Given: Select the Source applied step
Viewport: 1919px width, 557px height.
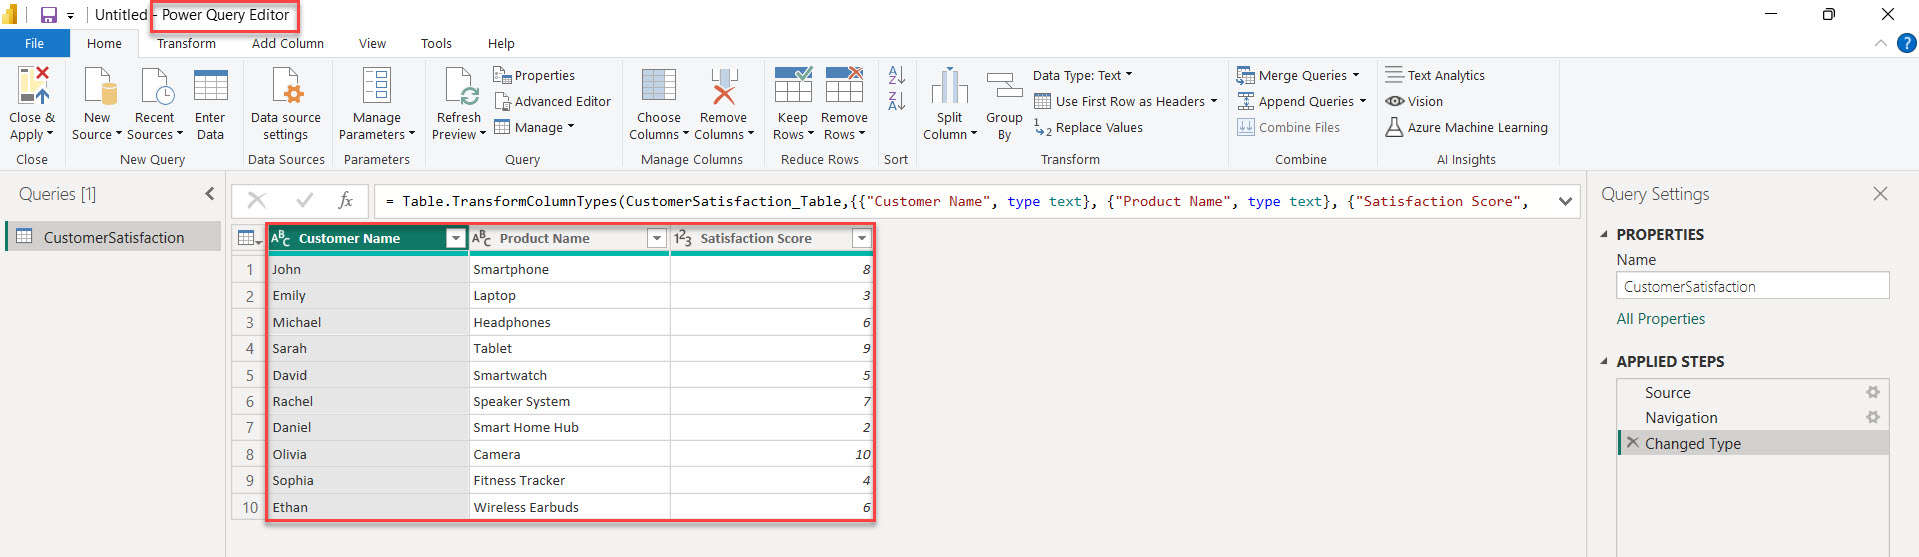Looking at the screenshot, I should click(x=1667, y=393).
